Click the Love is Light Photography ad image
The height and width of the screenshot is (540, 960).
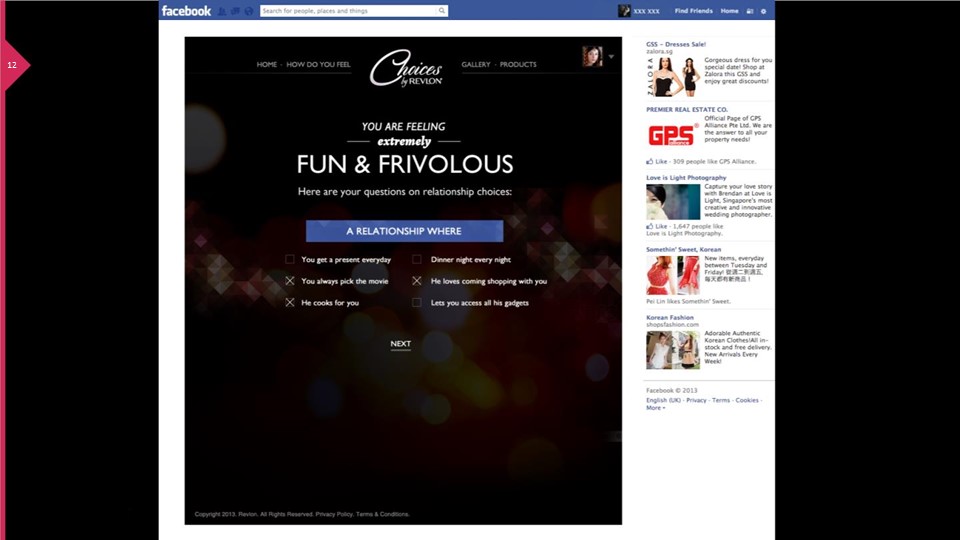[673, 201]
